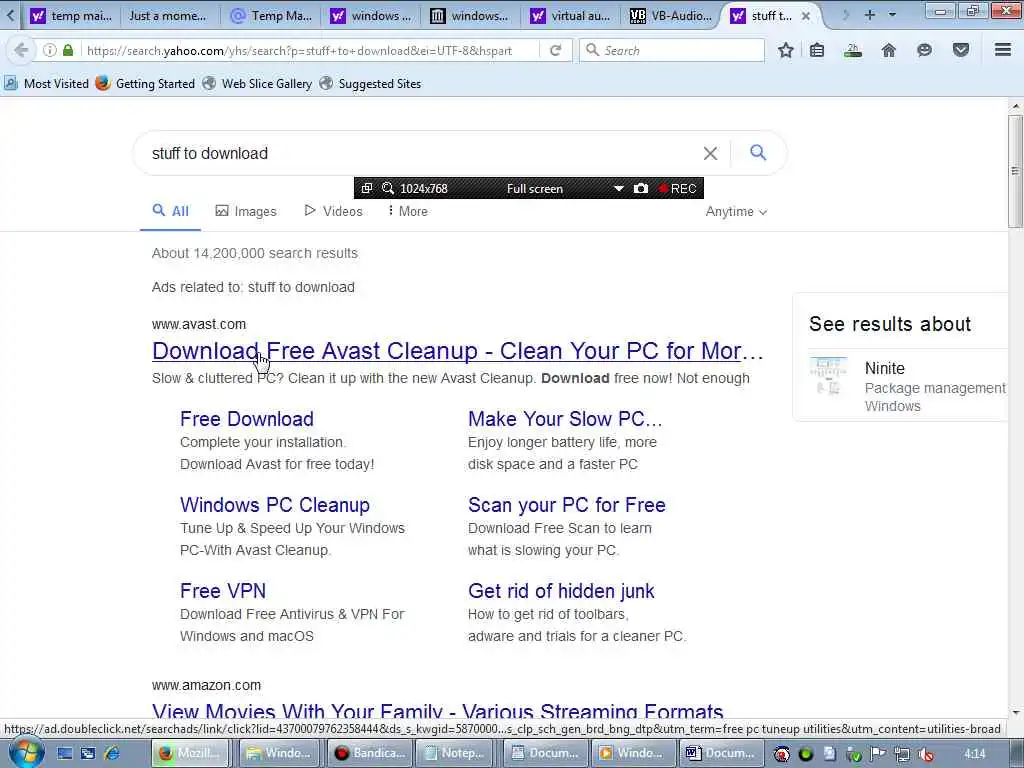Click the page vertical scrollbar thumb
Viewport: 1024px width, 768px height.
(1015, 171)
